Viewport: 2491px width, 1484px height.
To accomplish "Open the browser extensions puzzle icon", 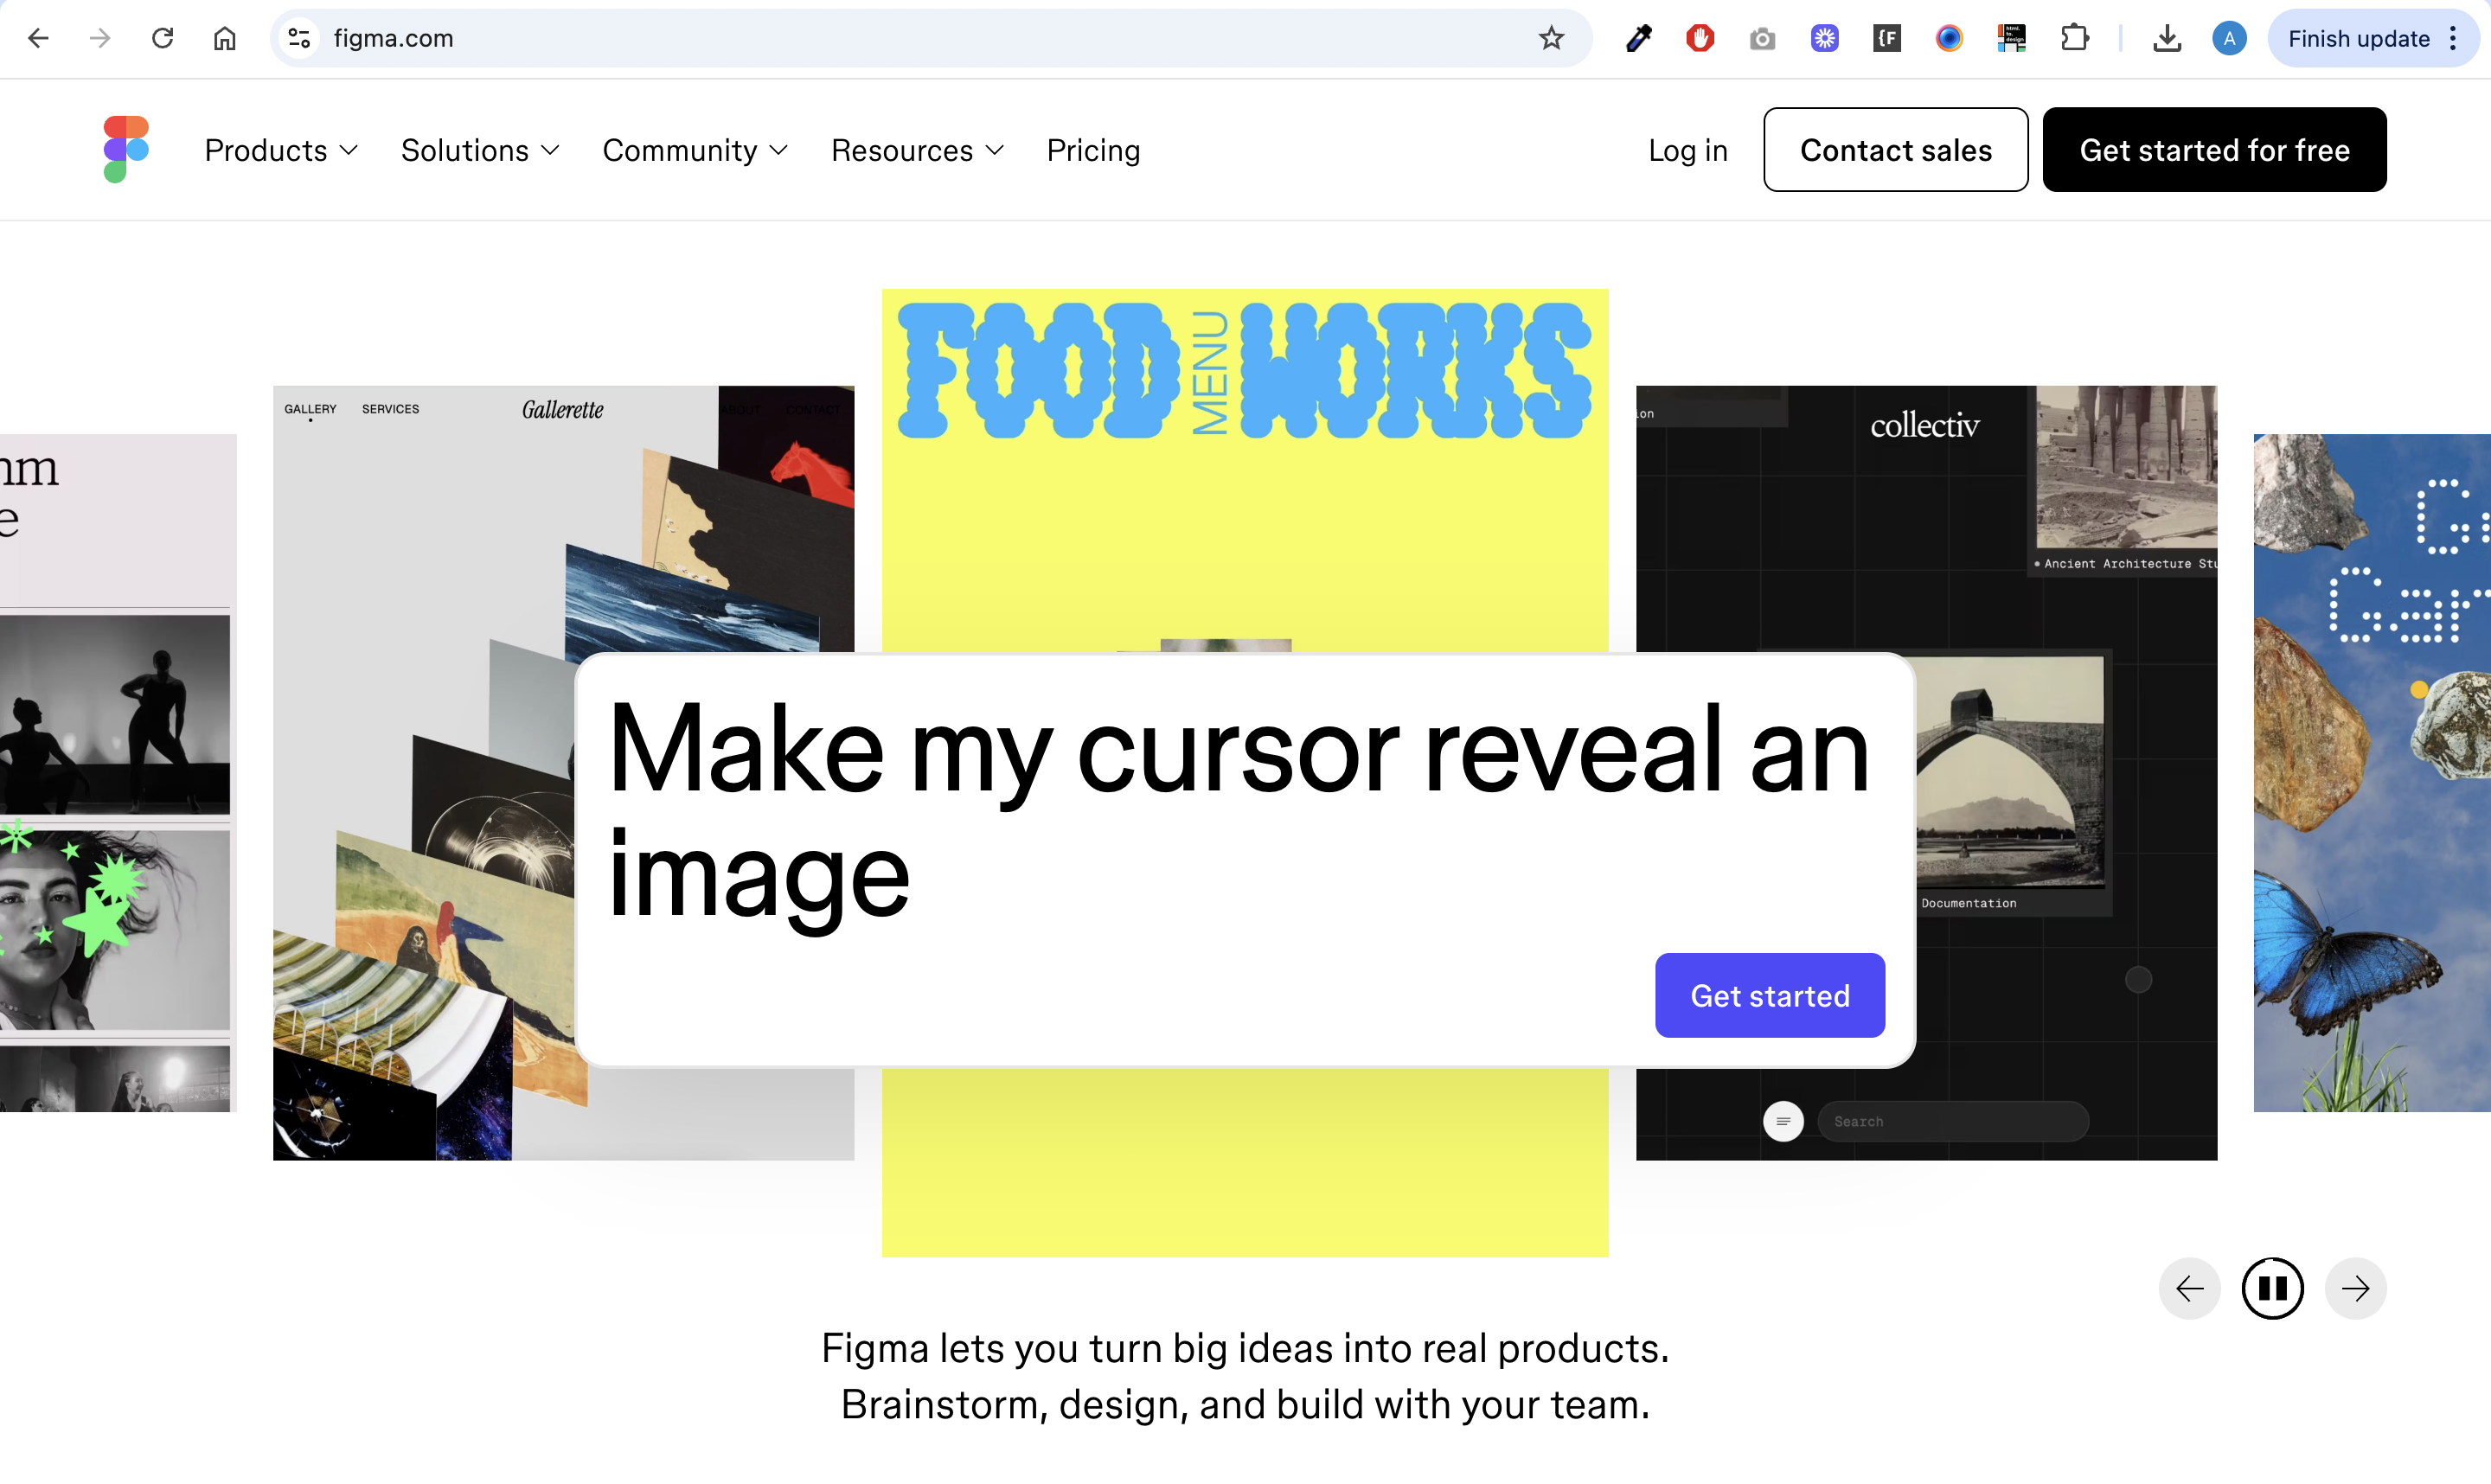I will pos(2075,38).
